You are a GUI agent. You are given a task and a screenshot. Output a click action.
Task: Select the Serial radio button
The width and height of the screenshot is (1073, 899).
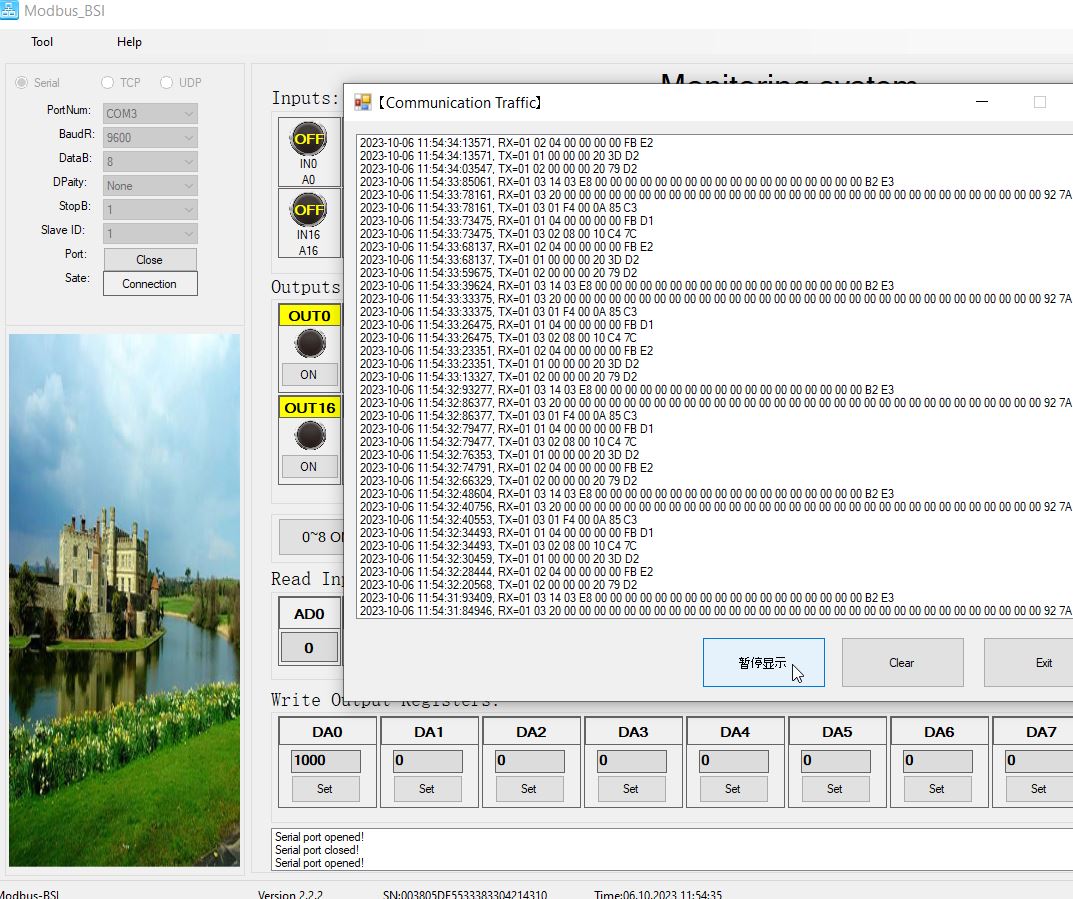click(21, 83)
